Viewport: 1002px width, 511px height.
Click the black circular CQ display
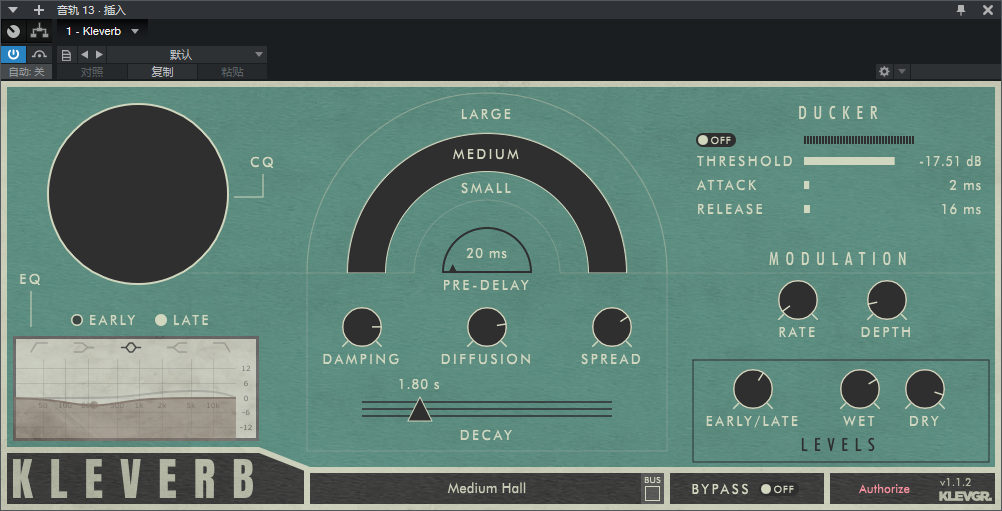[x=138, y=194]
